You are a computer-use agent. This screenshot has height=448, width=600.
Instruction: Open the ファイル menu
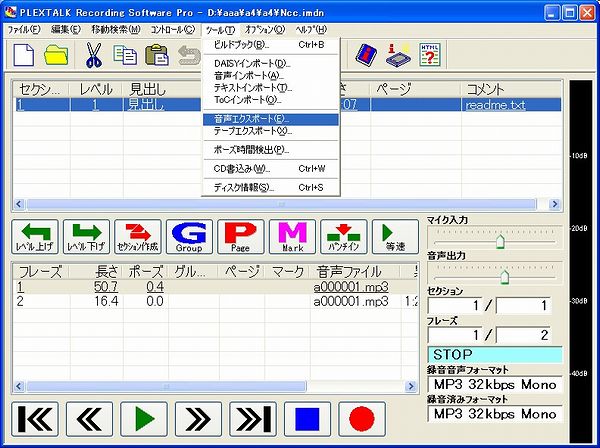tap(23, 30)
